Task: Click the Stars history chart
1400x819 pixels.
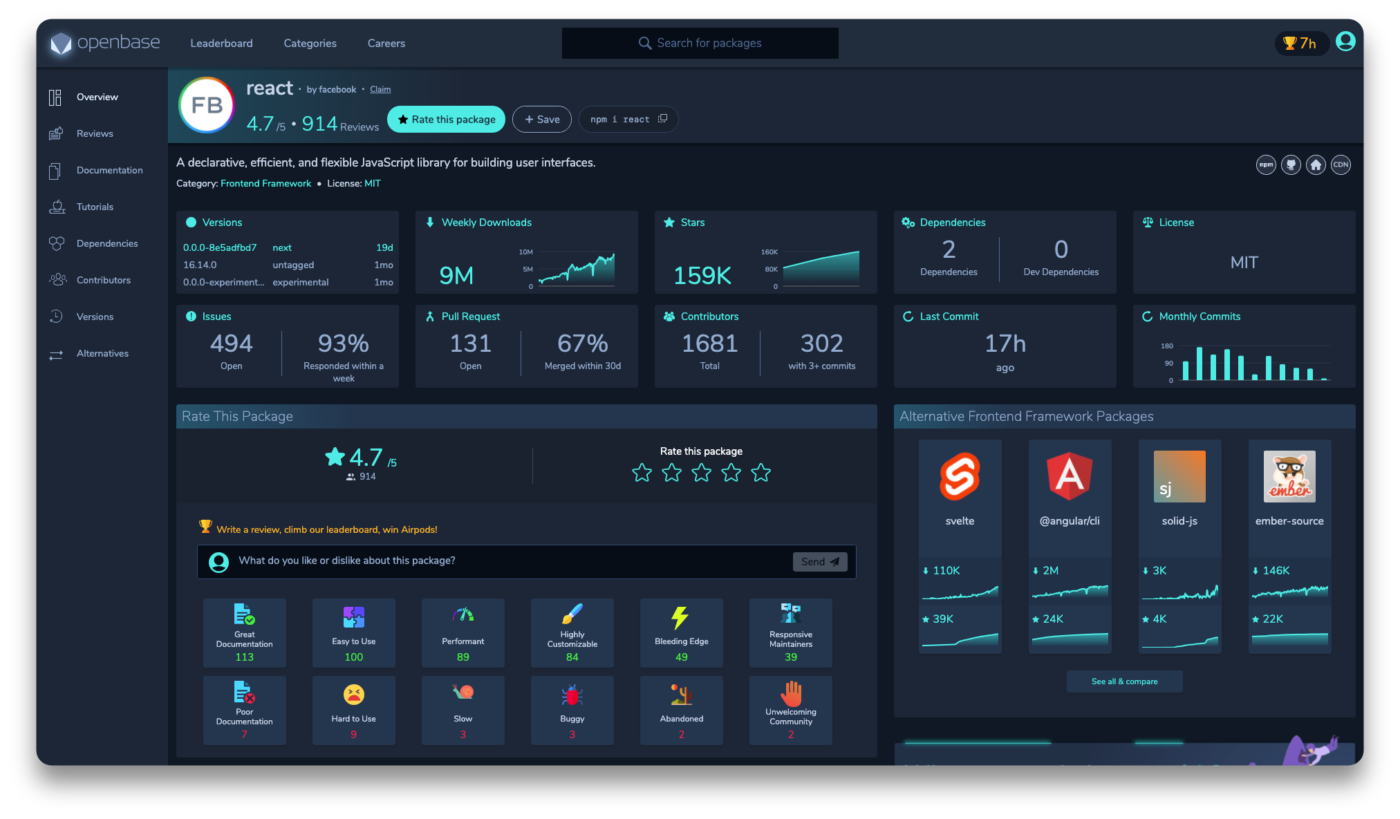Action: 810,268
